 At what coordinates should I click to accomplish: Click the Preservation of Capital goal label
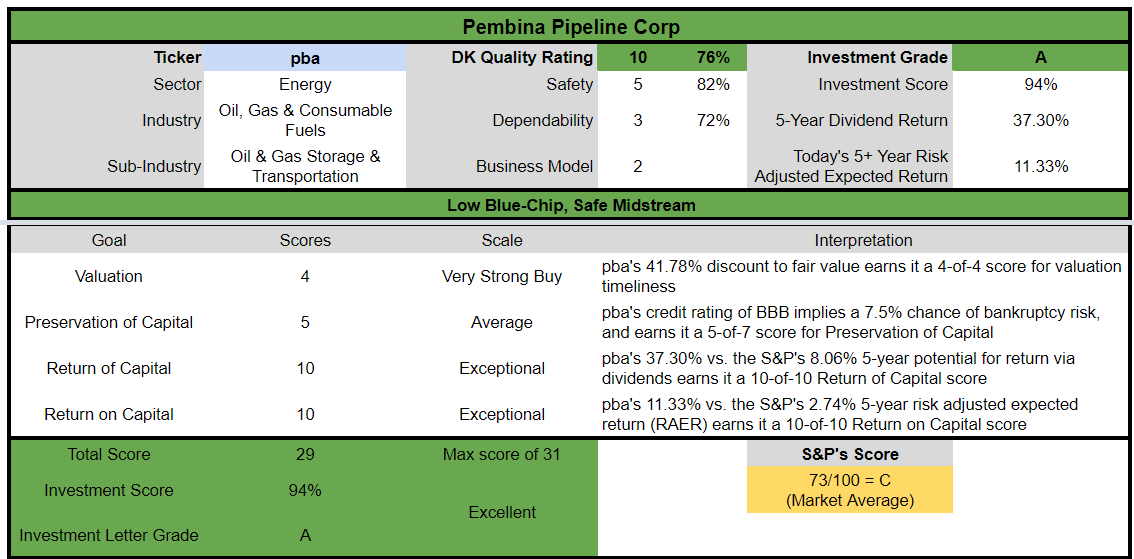108,323
